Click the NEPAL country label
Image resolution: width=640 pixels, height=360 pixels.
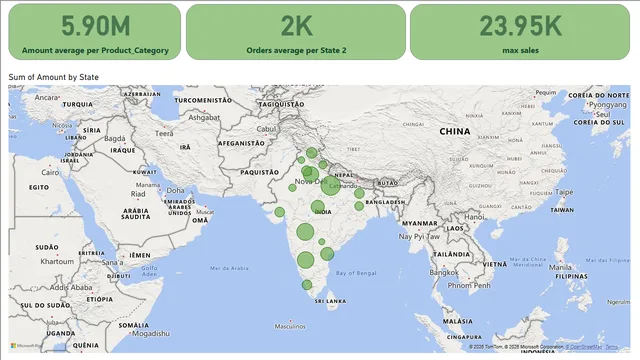[344, 175]
